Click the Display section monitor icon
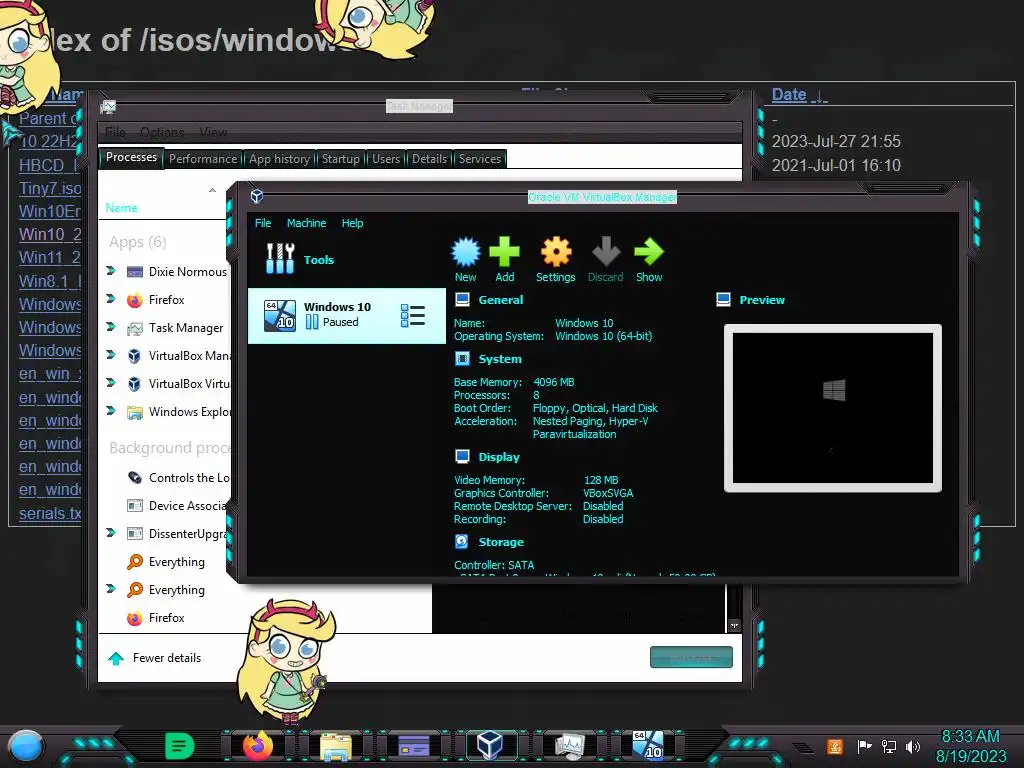The image size is (1024, 768). (x=462, y=456)
